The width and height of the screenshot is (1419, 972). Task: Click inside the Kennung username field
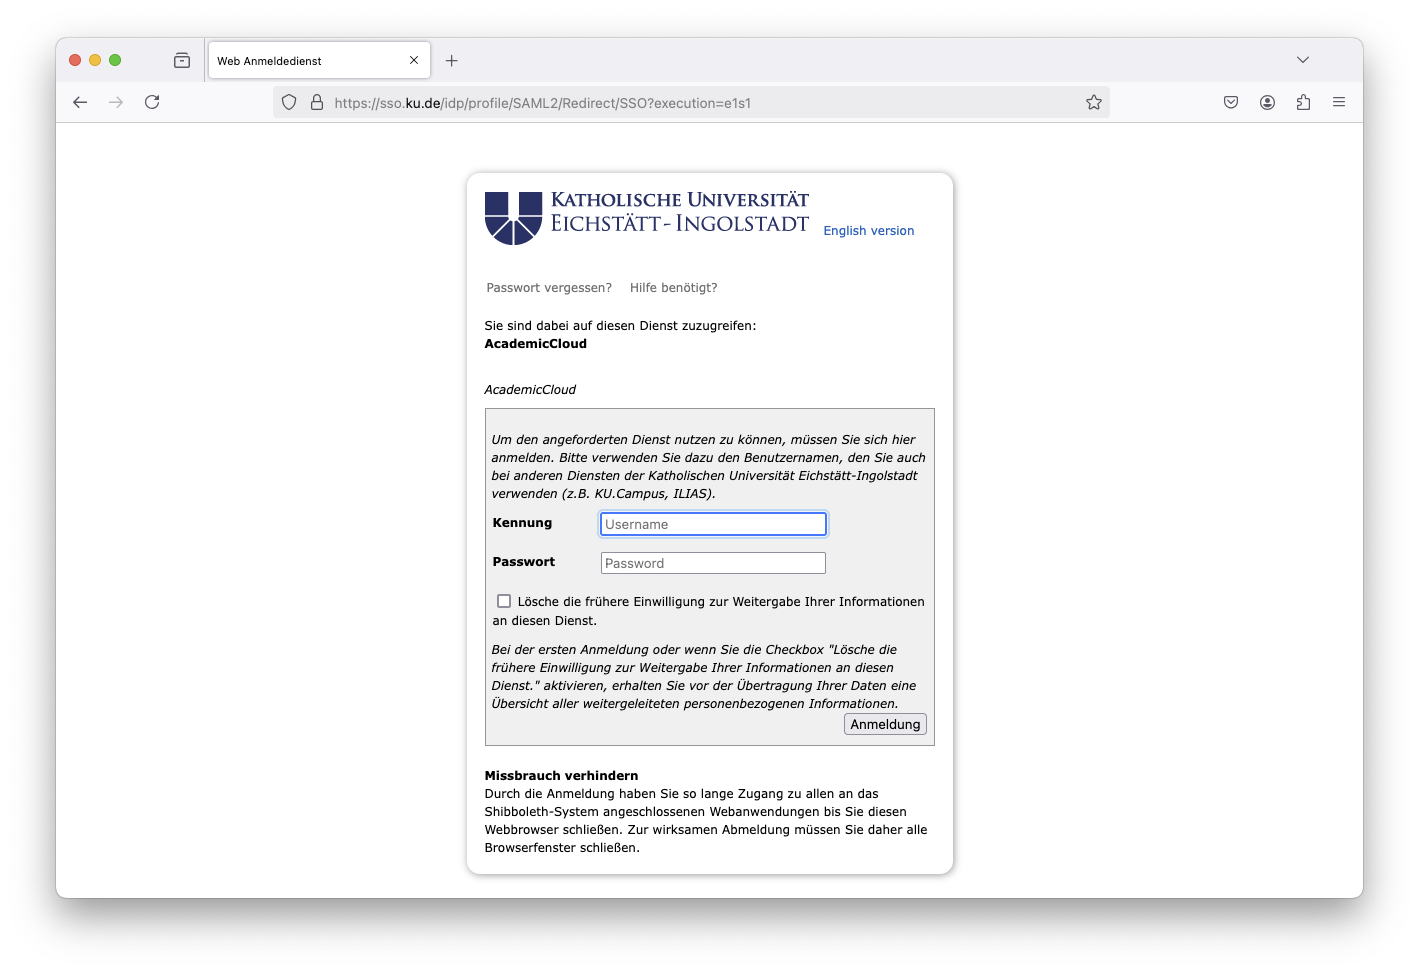click(x=712, y=523)
